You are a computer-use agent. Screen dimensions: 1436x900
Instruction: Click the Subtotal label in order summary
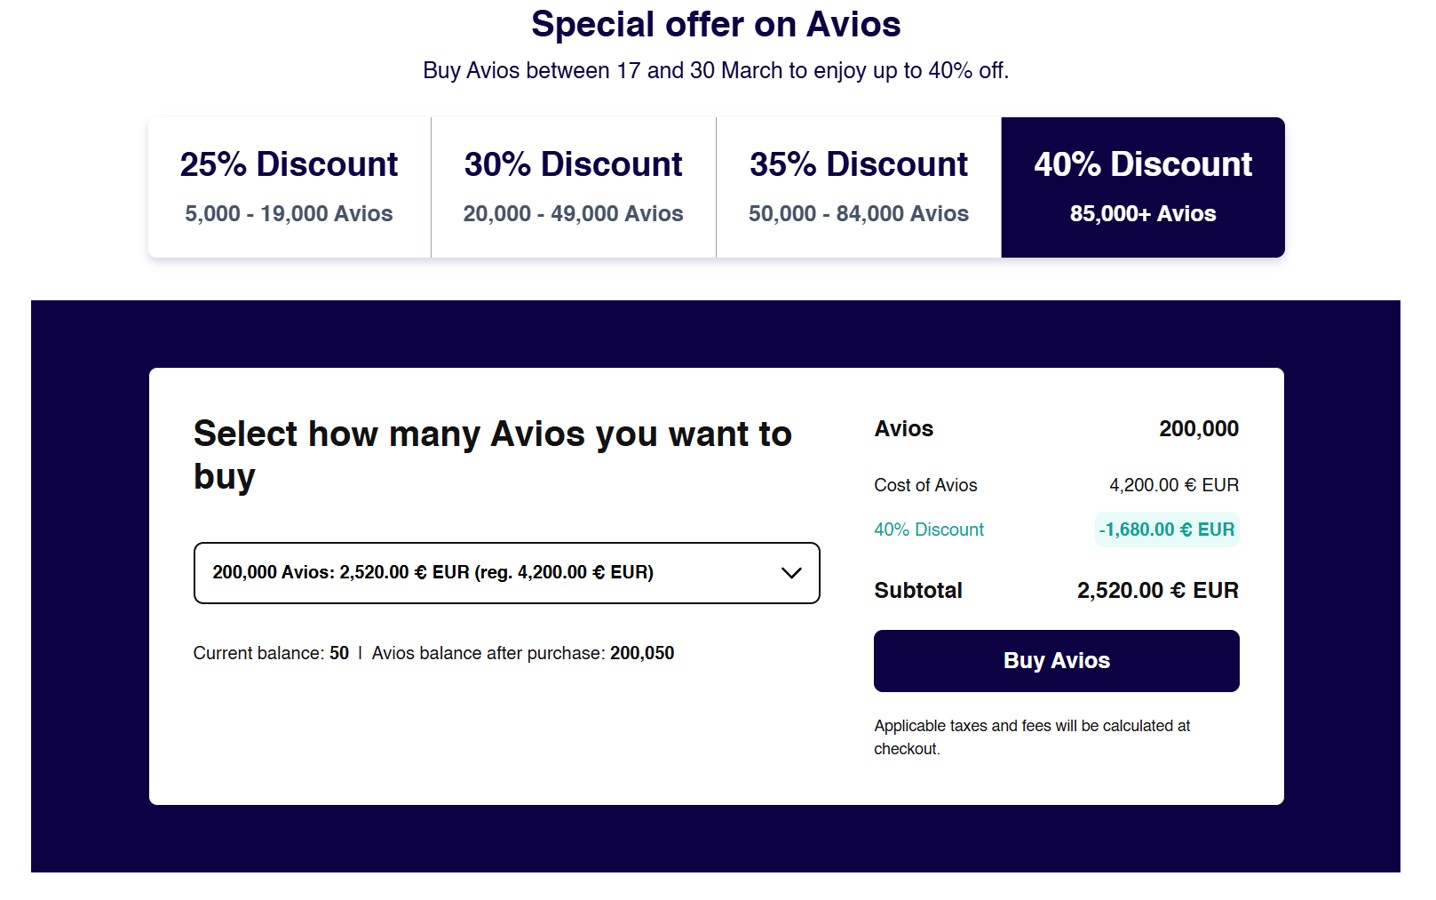pos(917,591)
